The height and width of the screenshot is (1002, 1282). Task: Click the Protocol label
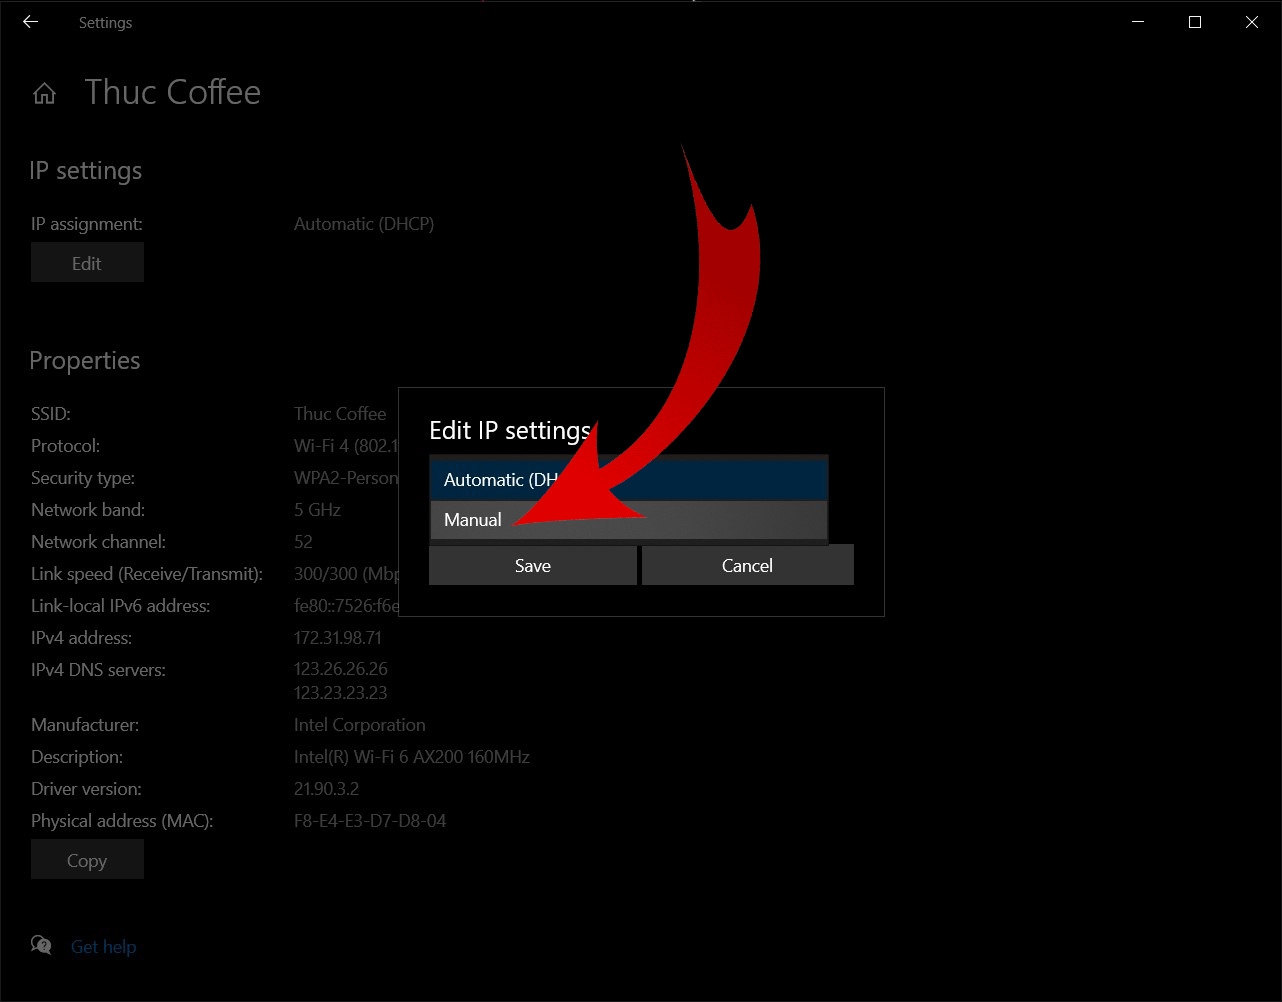pos(66,446)
